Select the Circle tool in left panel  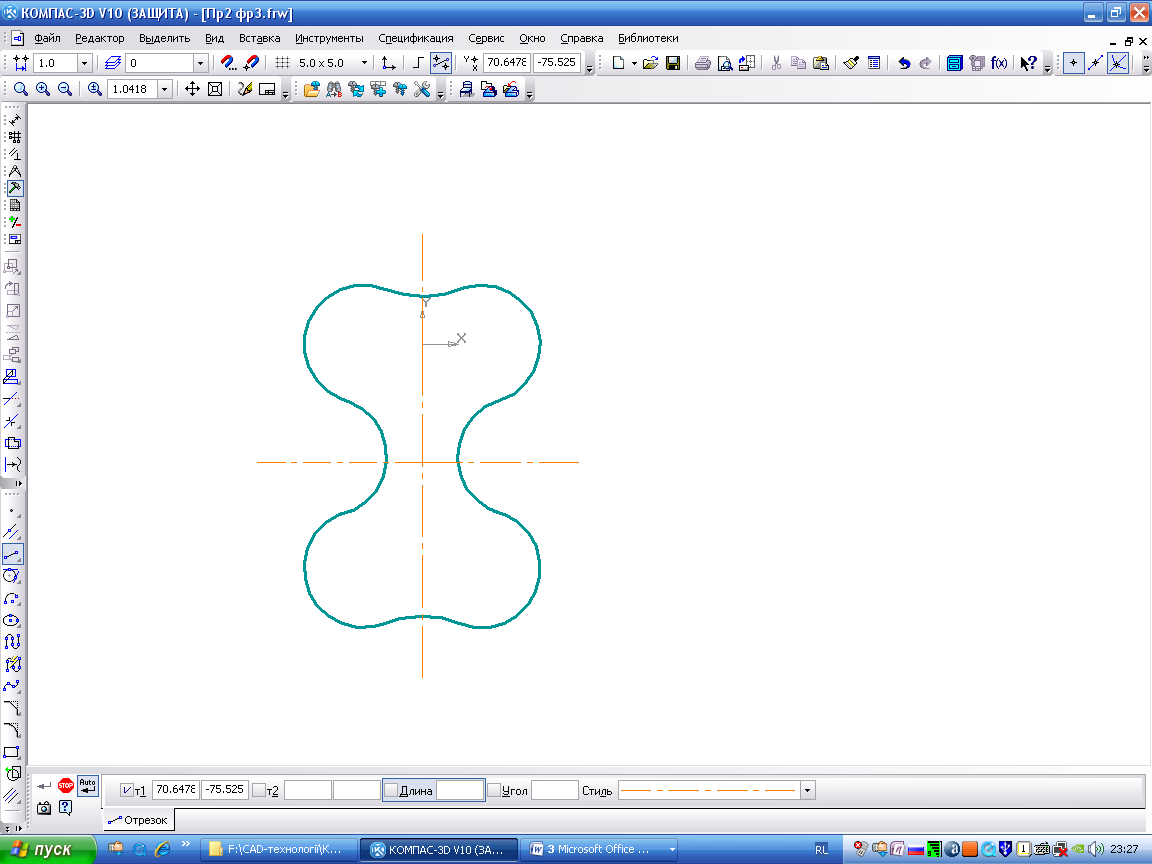click(12, 576)
